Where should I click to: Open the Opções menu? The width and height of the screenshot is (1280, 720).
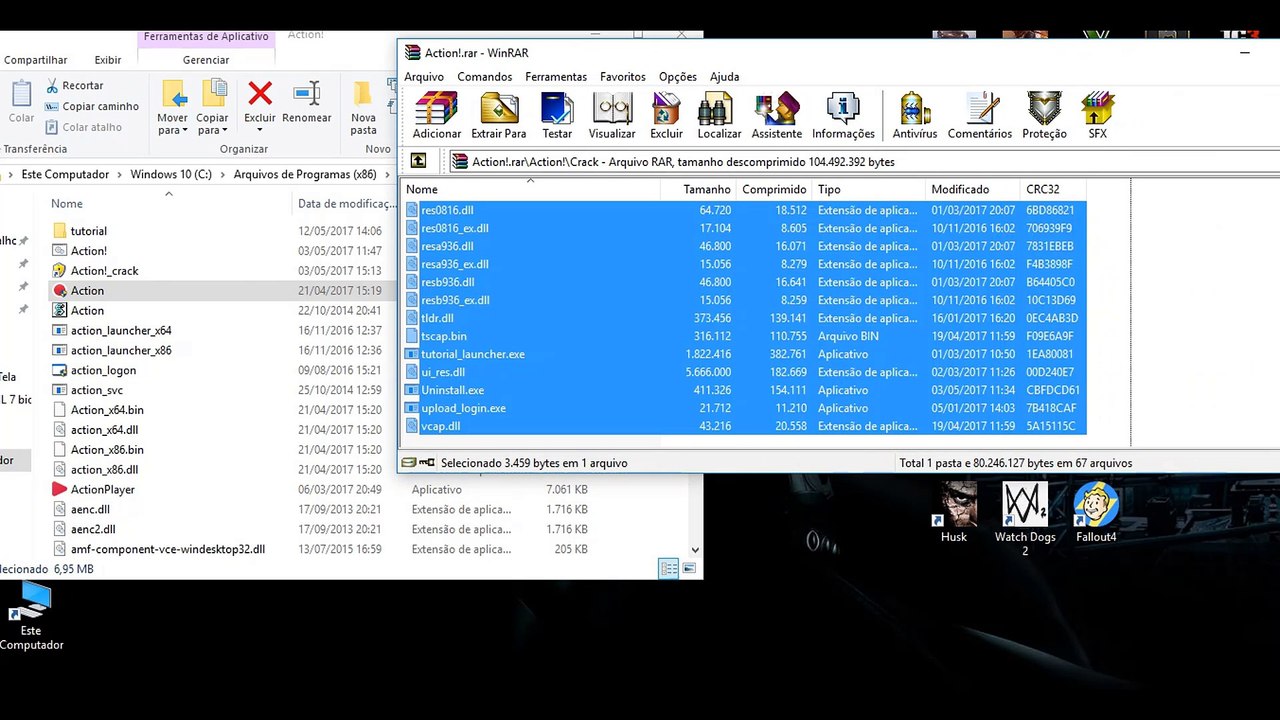(x=678, y=77)
